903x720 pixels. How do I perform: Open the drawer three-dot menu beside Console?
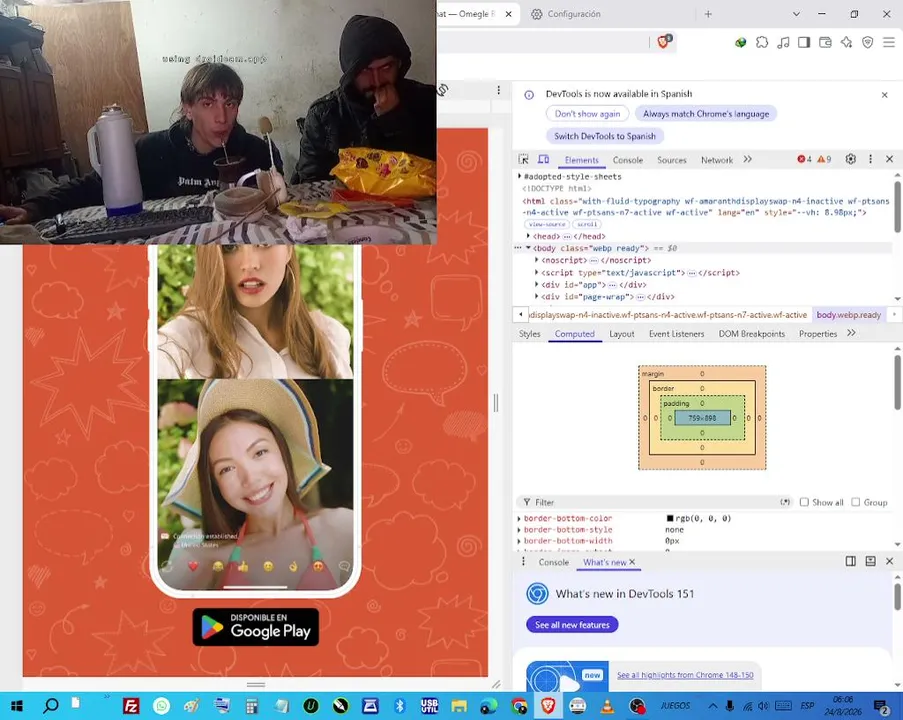point(523,562)
